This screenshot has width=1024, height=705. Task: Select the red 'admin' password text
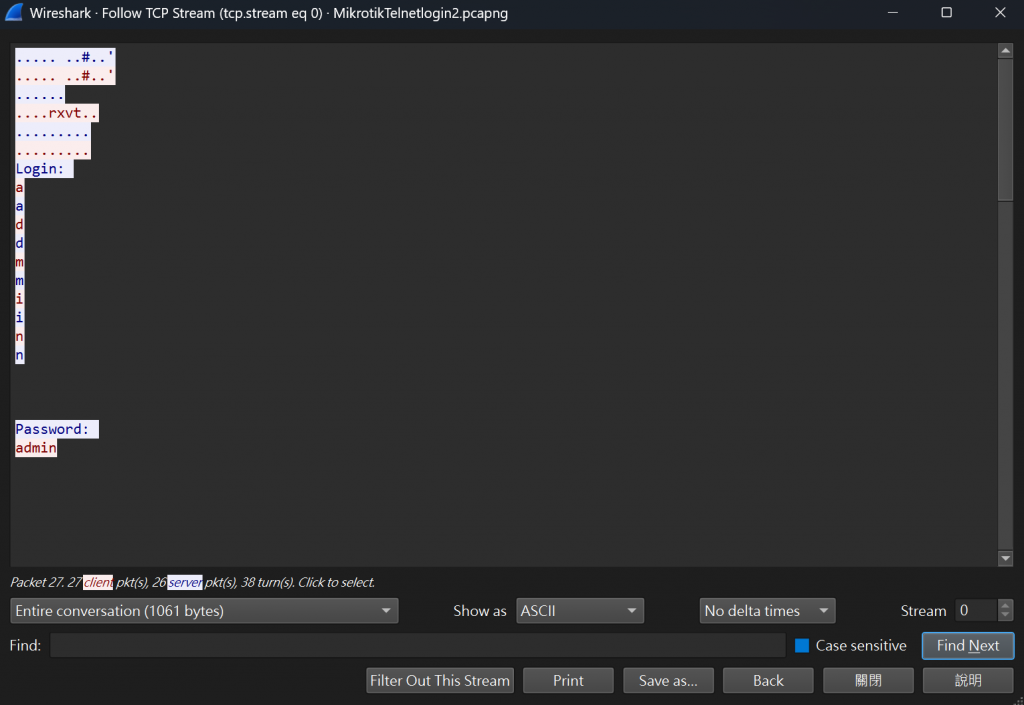36,448
